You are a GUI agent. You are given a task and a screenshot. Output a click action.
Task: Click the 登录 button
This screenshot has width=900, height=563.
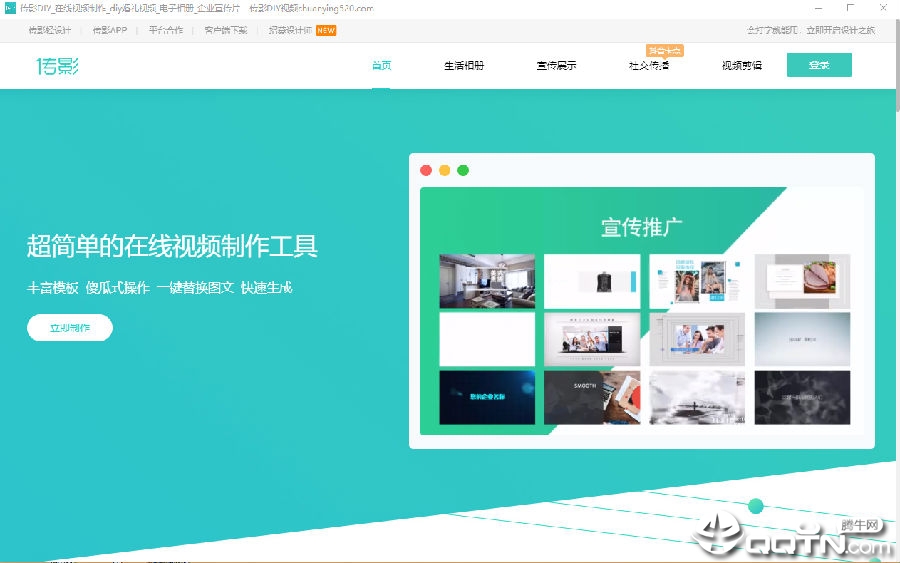819,65
